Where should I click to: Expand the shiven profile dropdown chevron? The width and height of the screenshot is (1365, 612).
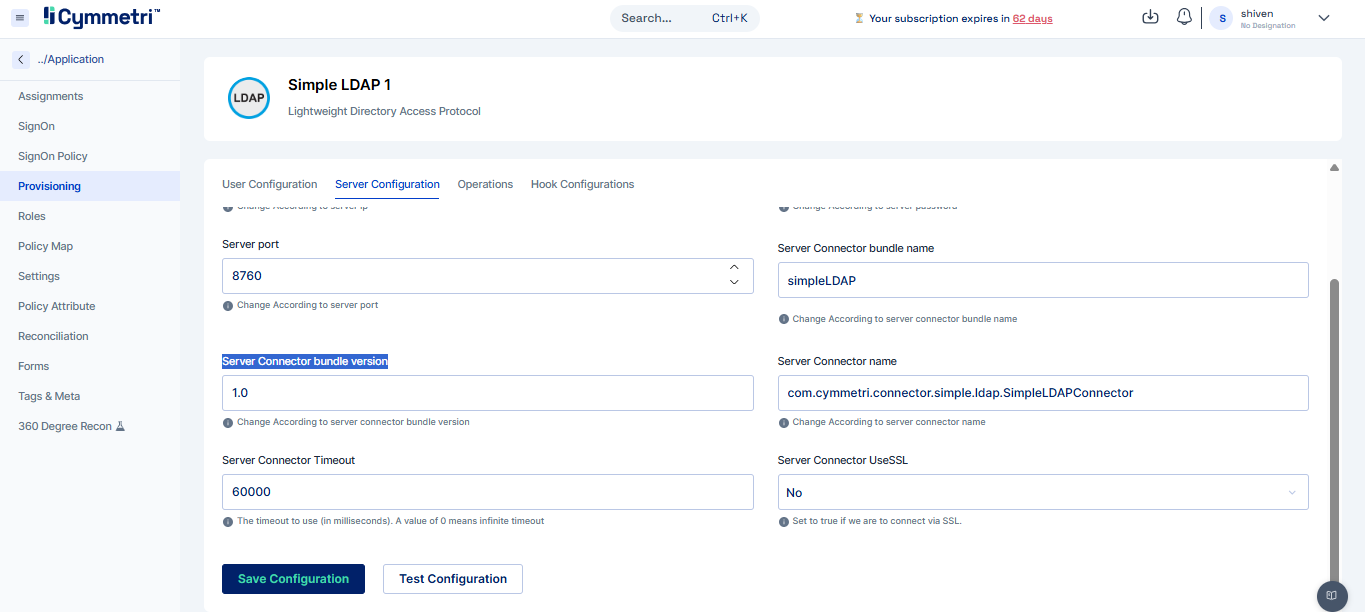[x=1324, y=18]
